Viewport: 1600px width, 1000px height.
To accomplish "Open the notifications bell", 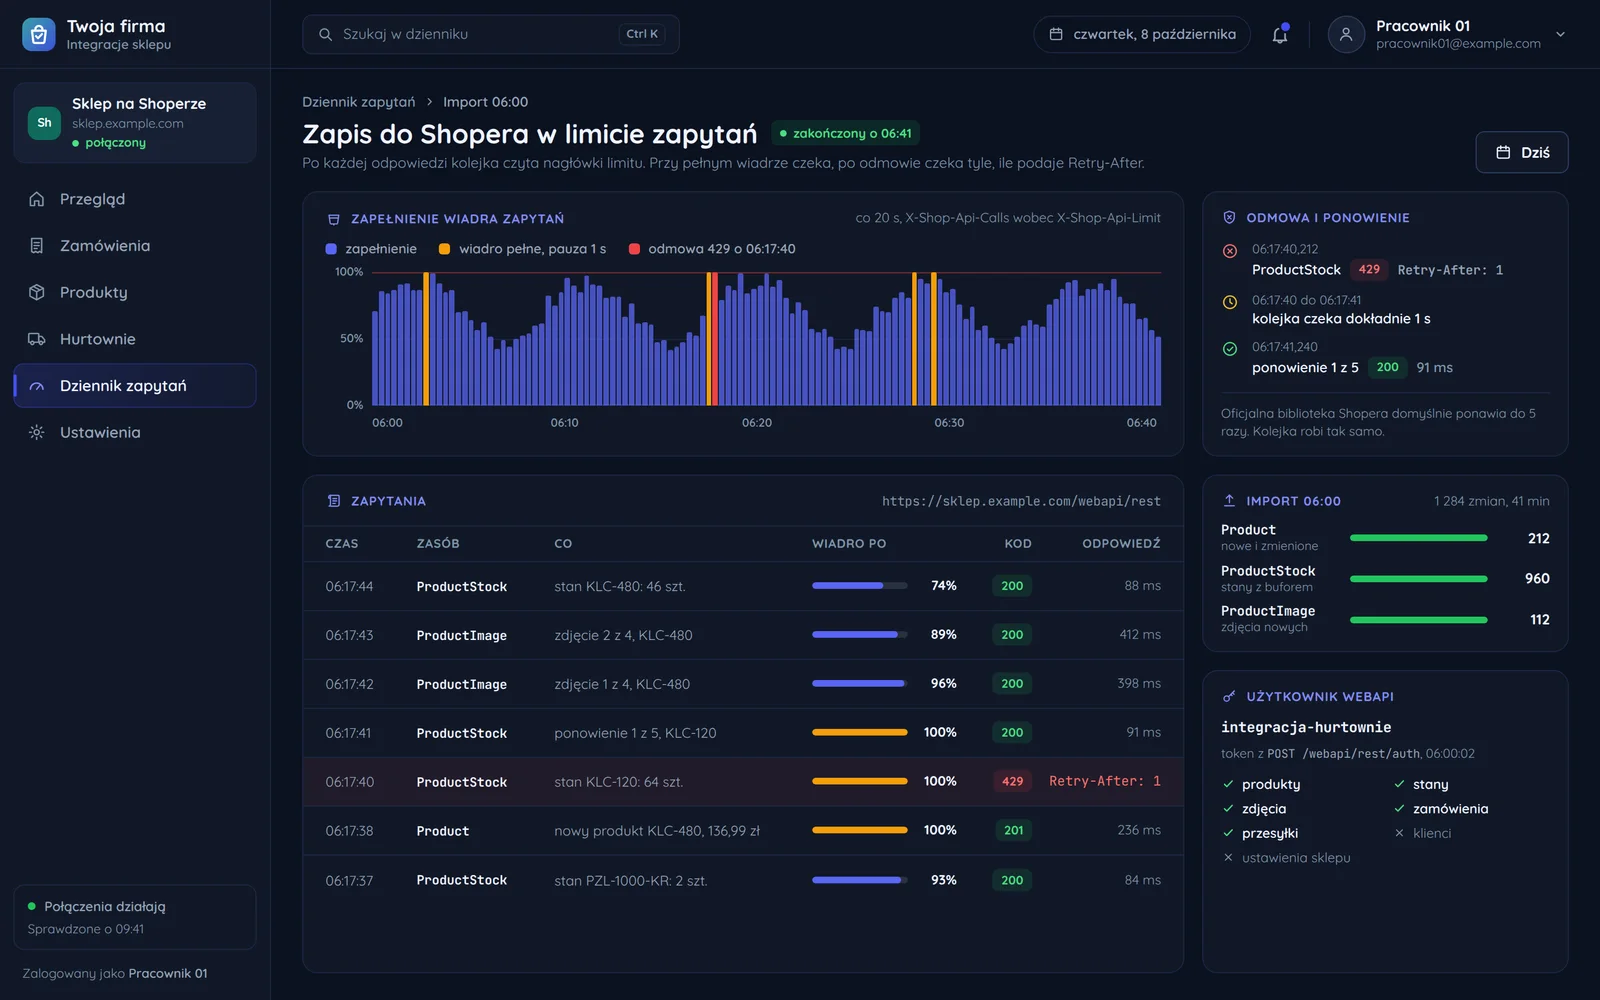I will coord(1280,35).
